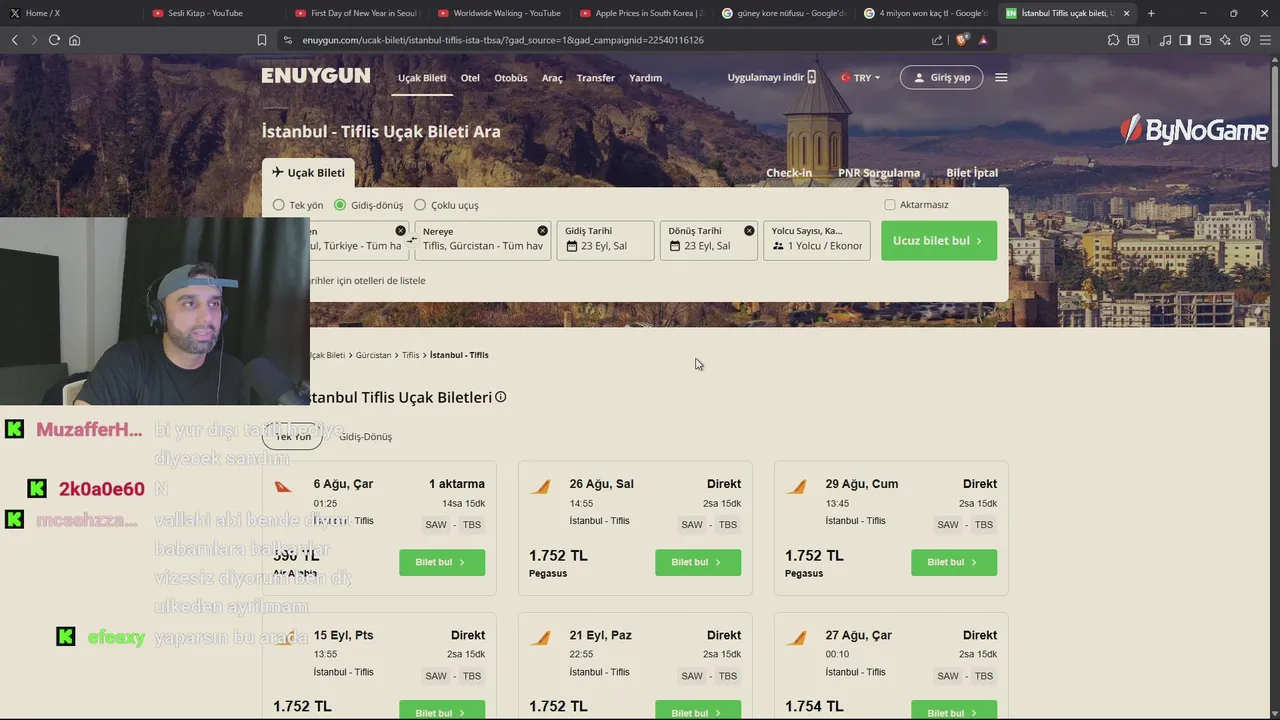Open the PNR Sorgulama link
The width and height of the screenshot is (1280, 720).
[x=879, y=173]
